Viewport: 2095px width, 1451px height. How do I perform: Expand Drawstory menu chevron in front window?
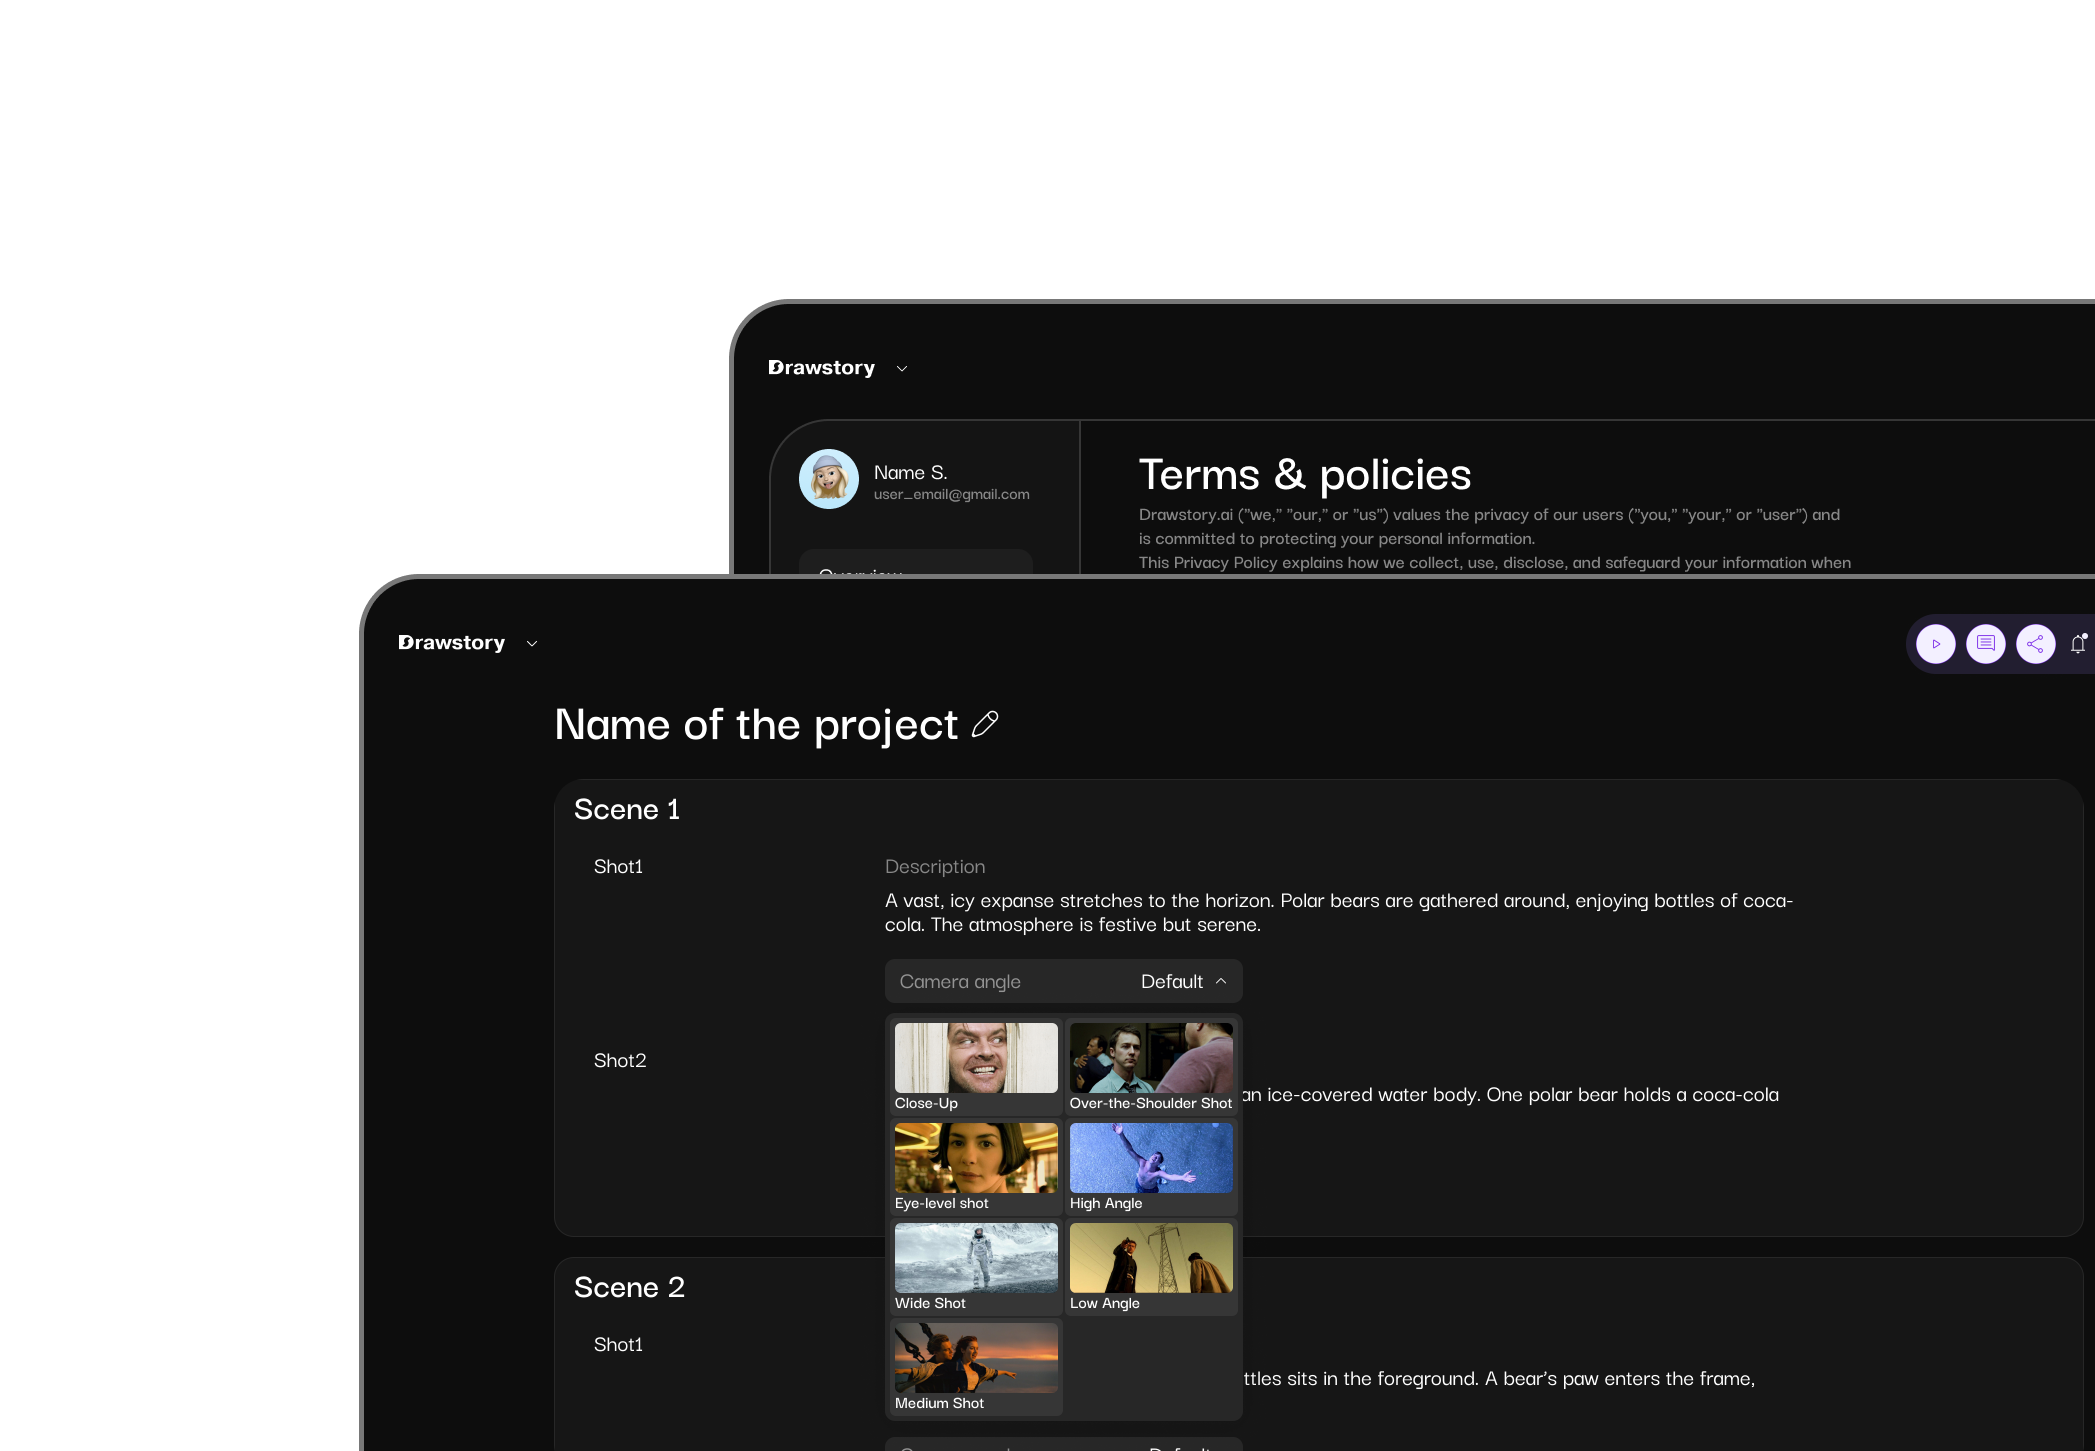click(x=532, y=644)
